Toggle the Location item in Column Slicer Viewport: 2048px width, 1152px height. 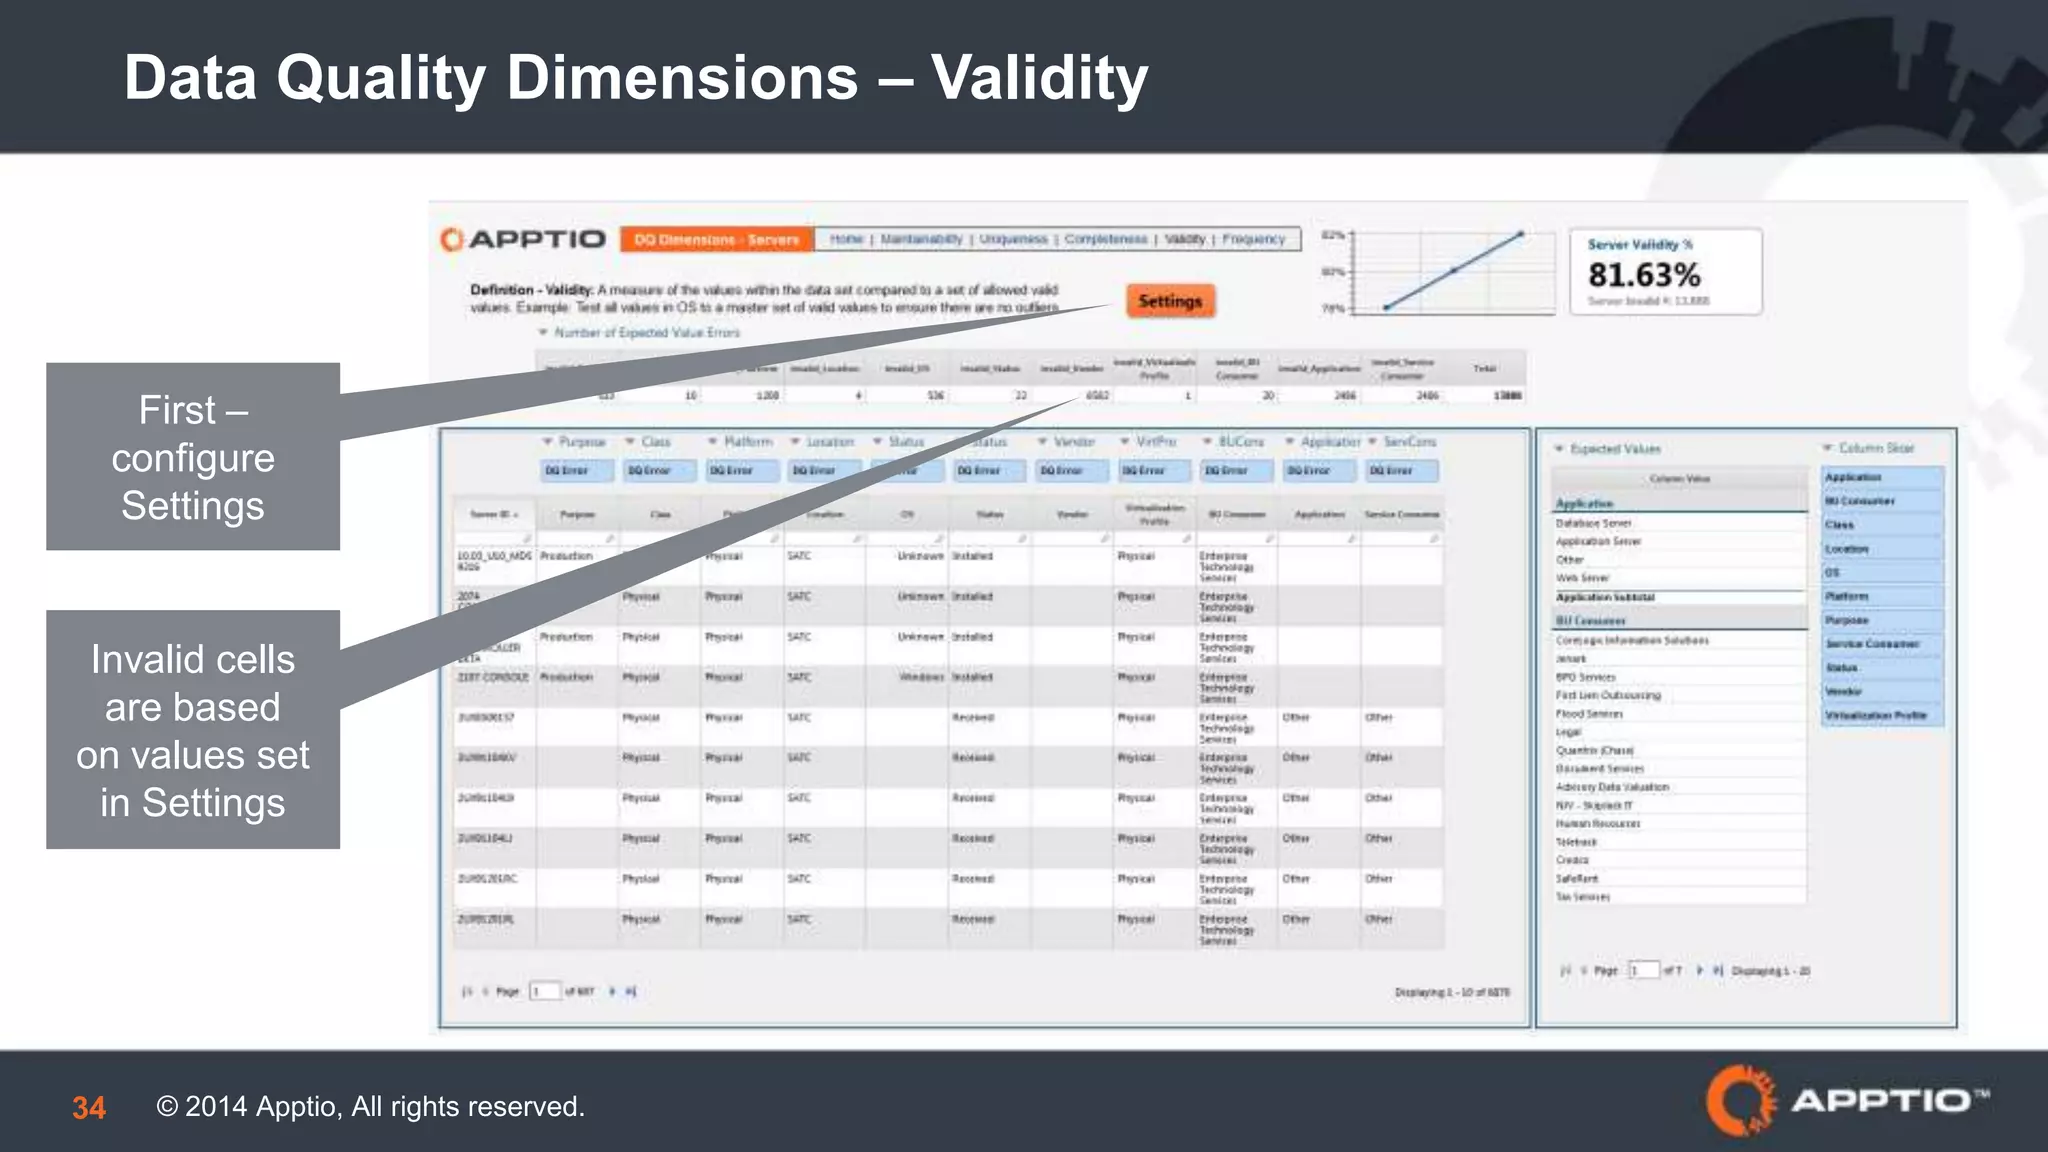[x=1883, y=549]
